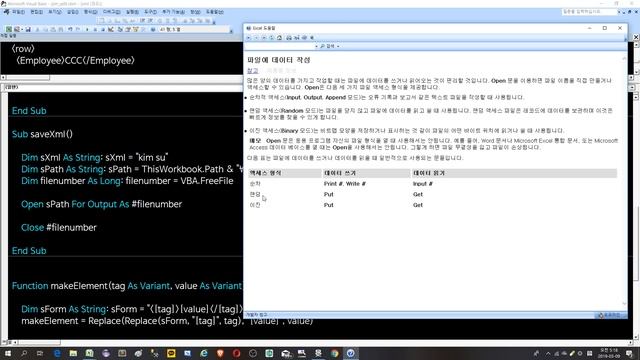
Task: Click Change Font Size icon in Help toolbar
Action: [x=296, y=38]
